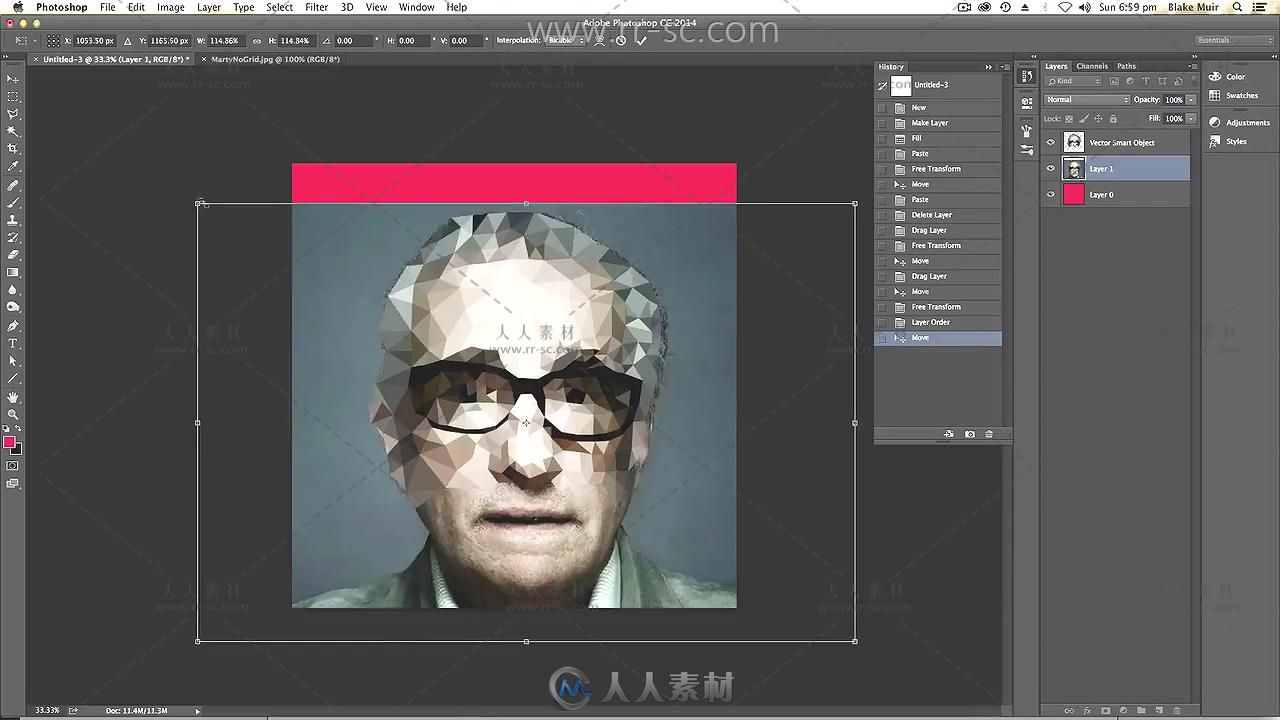
Task: Click the foreground color swatch
Action: [x=9, y=442]
